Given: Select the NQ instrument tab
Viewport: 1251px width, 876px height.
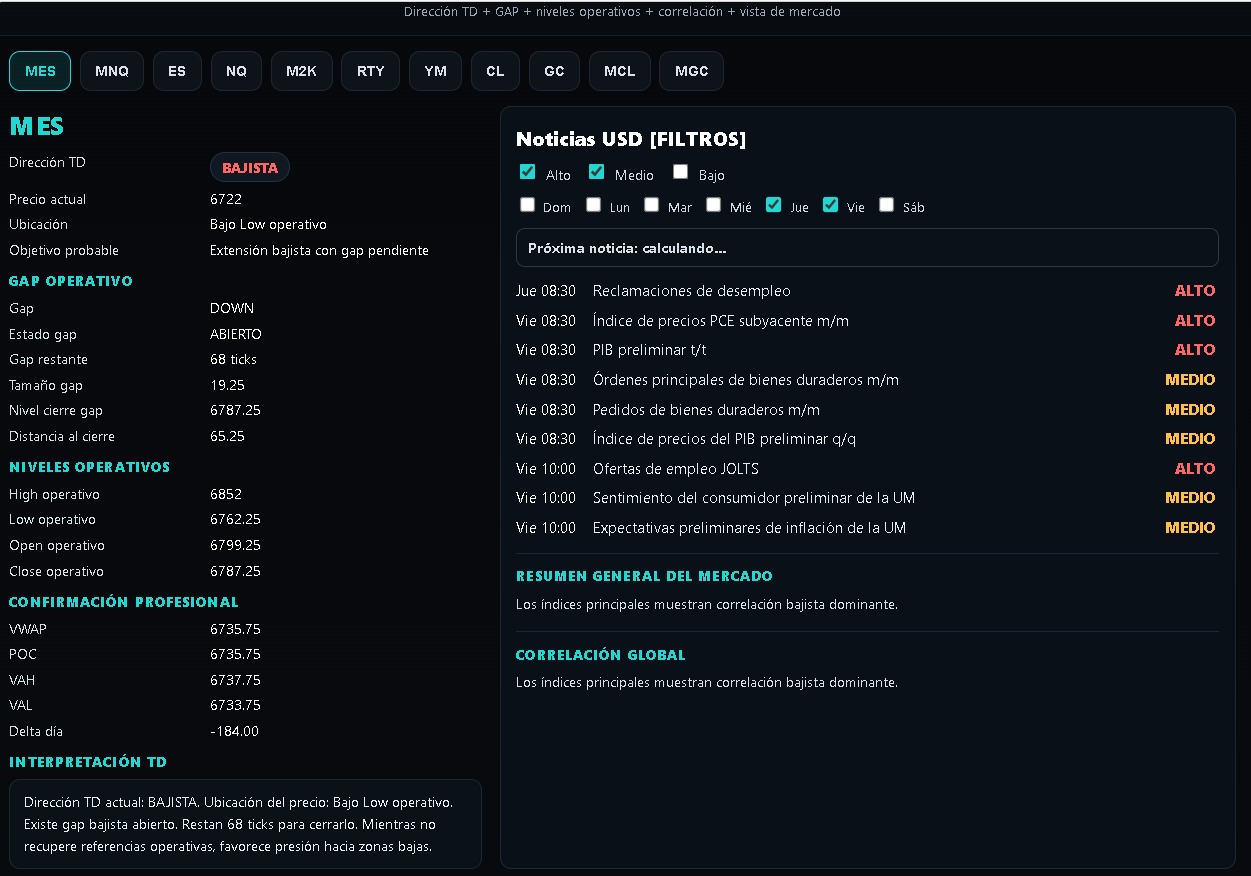Looking at the screenshot, I should (236, 71).
